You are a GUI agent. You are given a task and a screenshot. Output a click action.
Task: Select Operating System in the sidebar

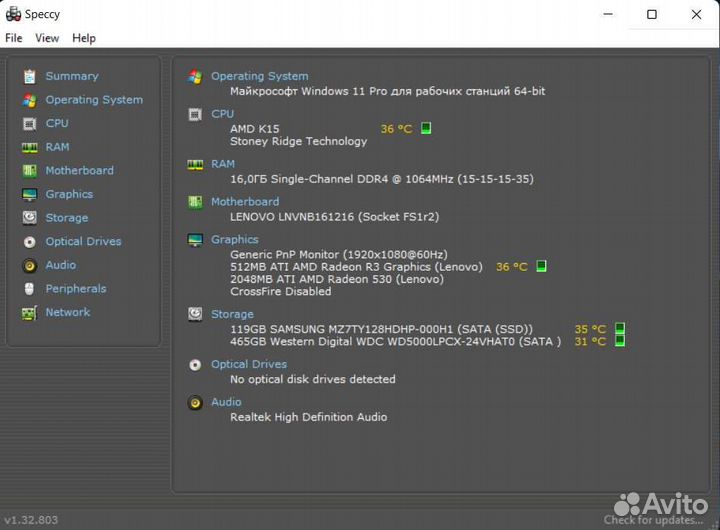[94, 100]
